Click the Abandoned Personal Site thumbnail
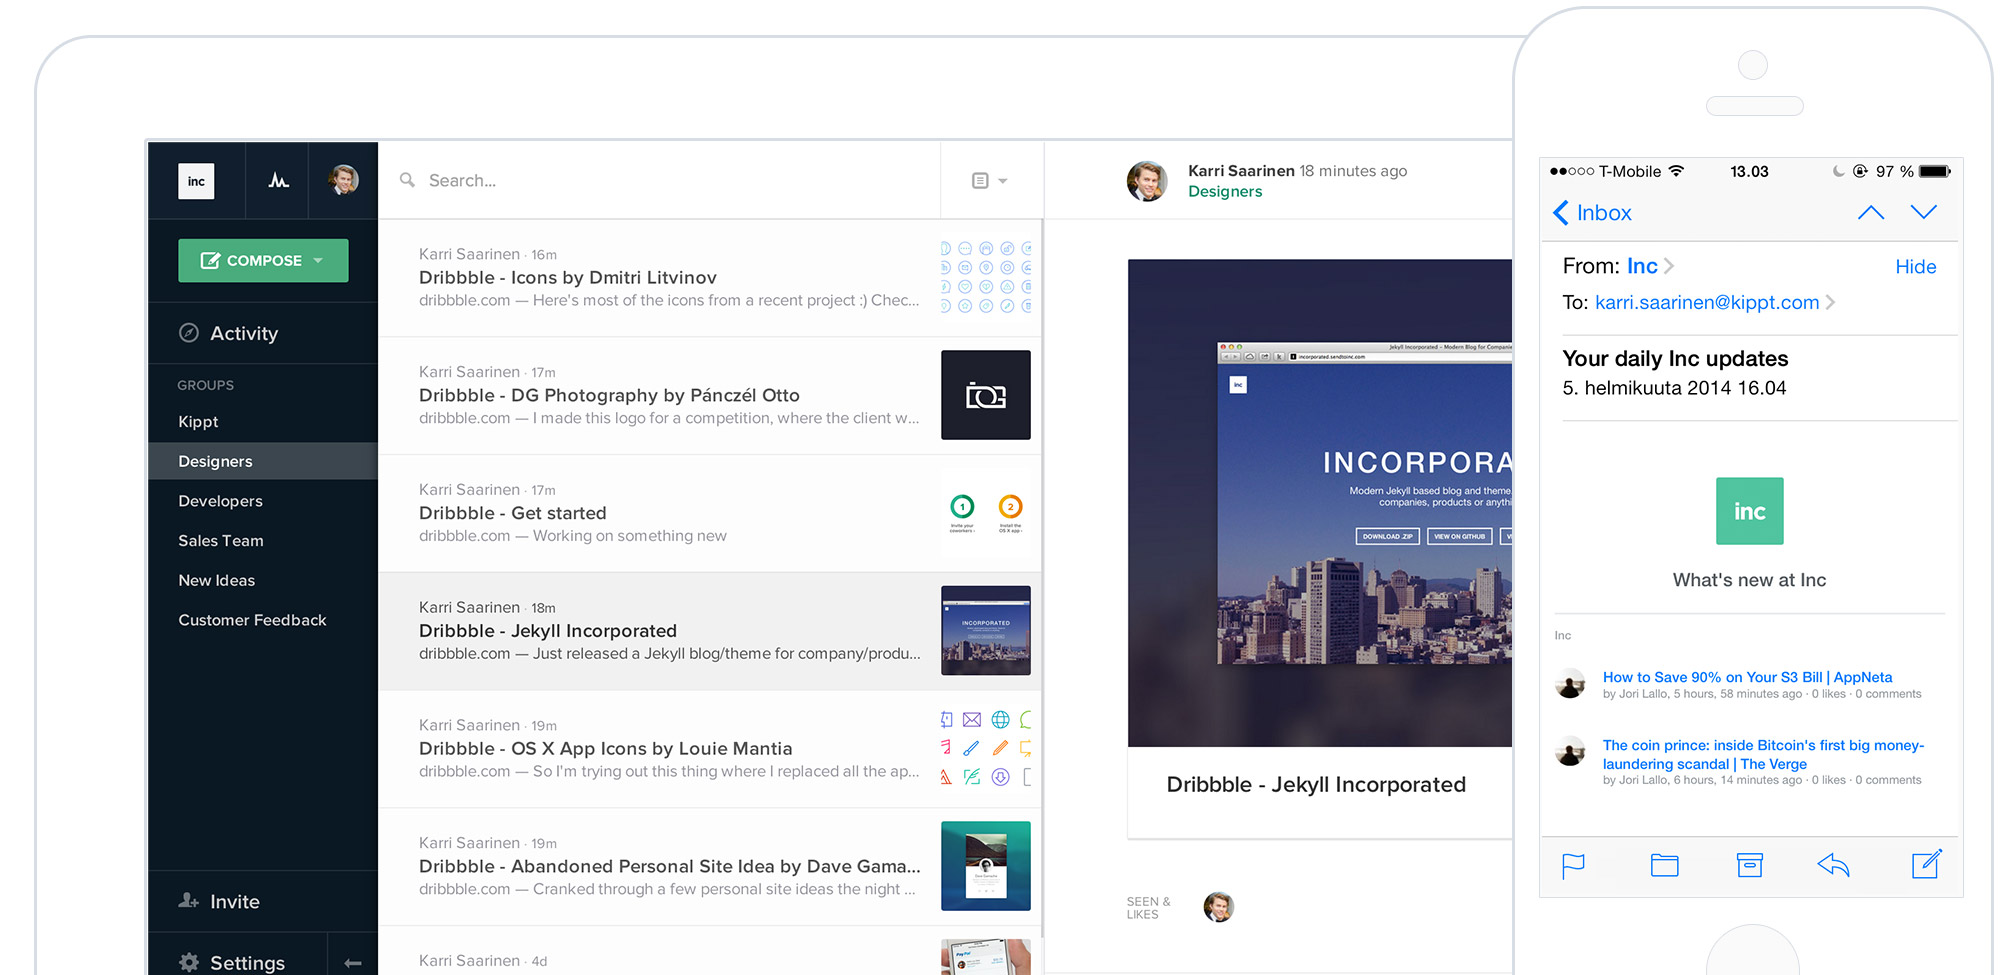The width and height of the screenshot is (2000, 975). tap(985, 866)
